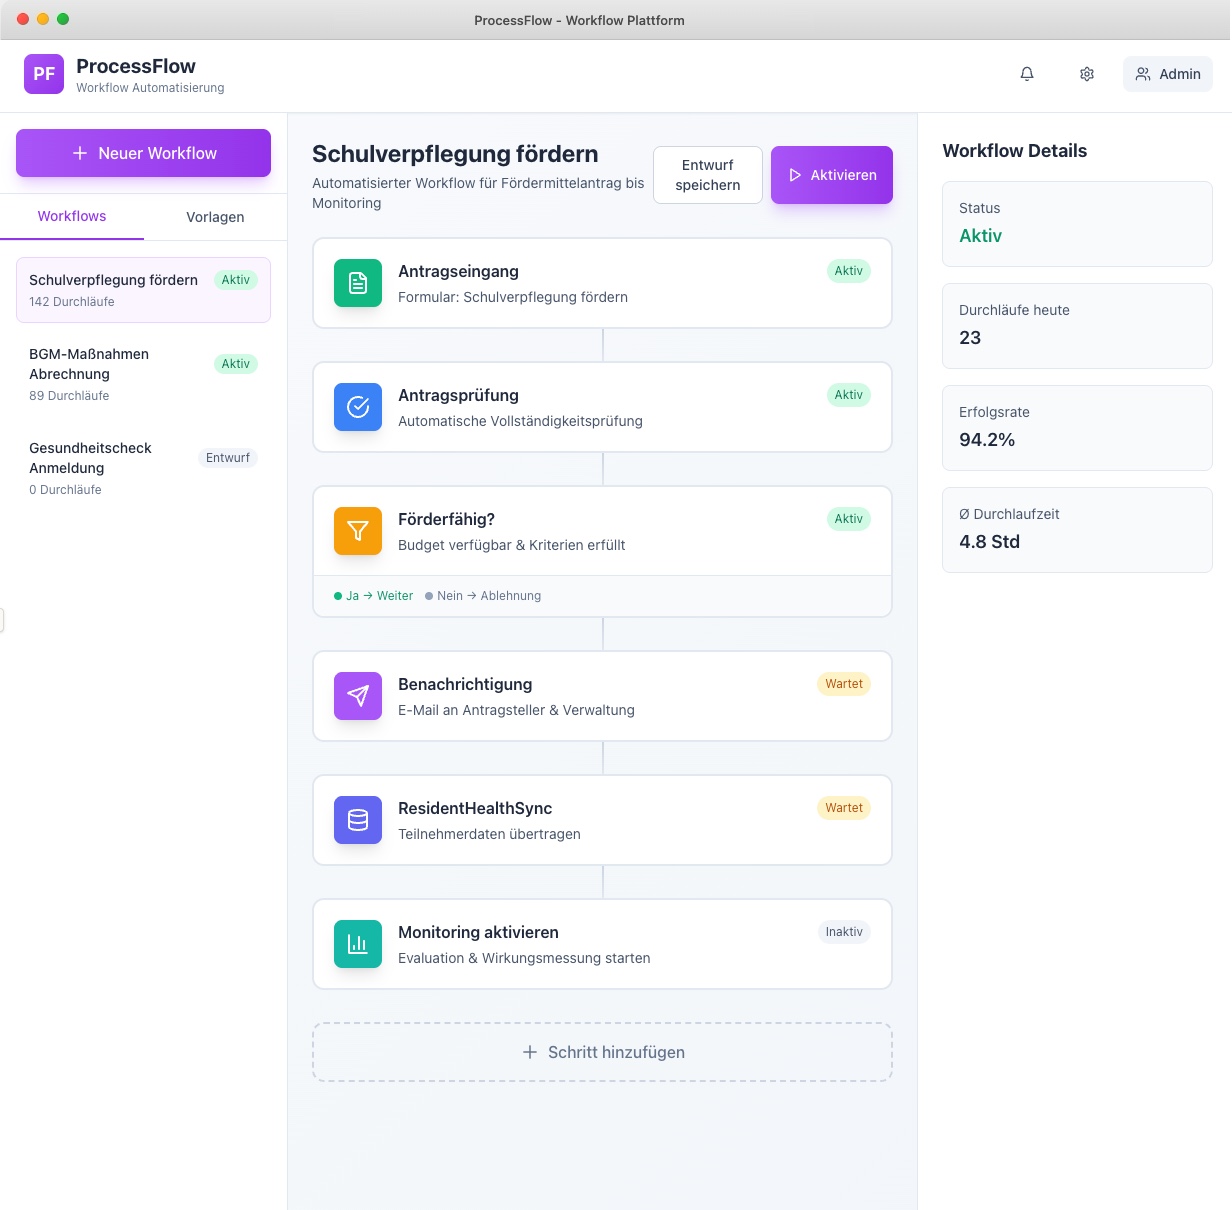Open the Workflows tab
Image resolution: width=1232 pixels, height=1210 pixels.
(71, 216)
